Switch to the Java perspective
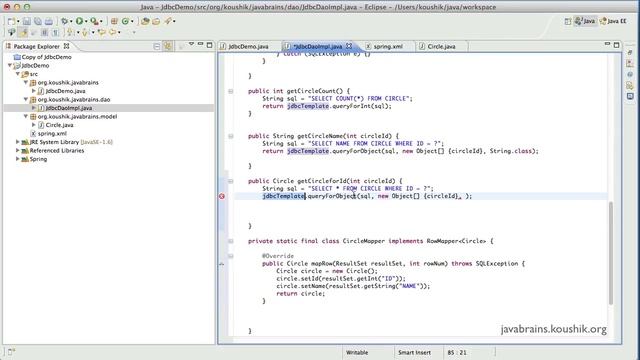This screenshot has height=360, width=640. [x=585, y=21]
